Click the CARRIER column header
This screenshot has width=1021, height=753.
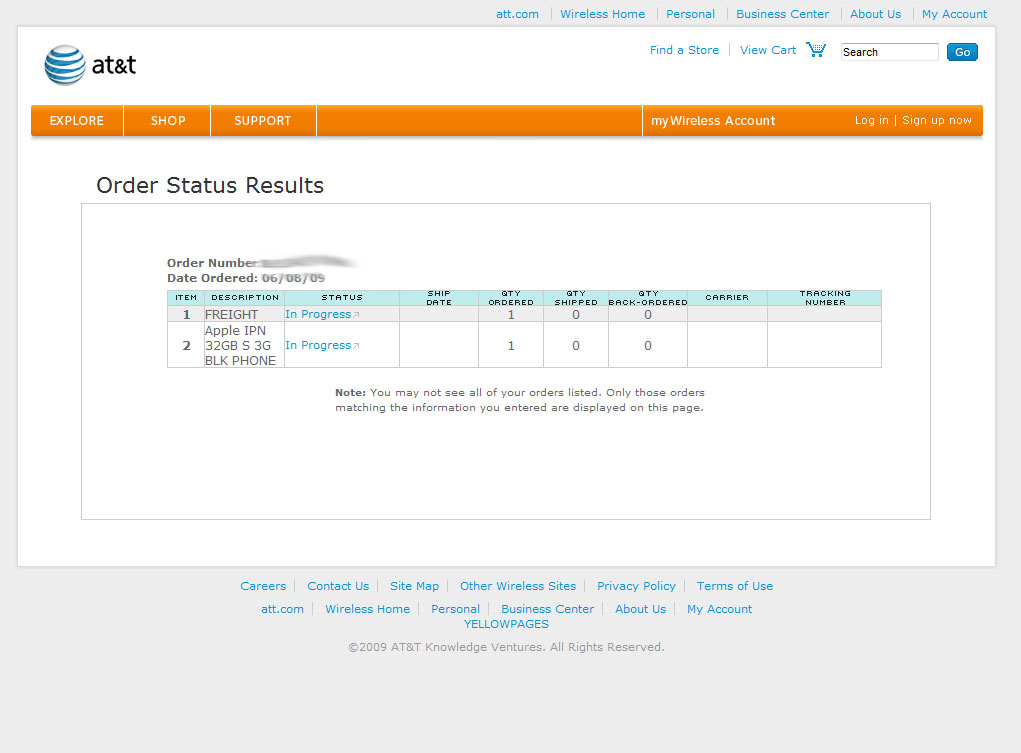tap(727, 298)
